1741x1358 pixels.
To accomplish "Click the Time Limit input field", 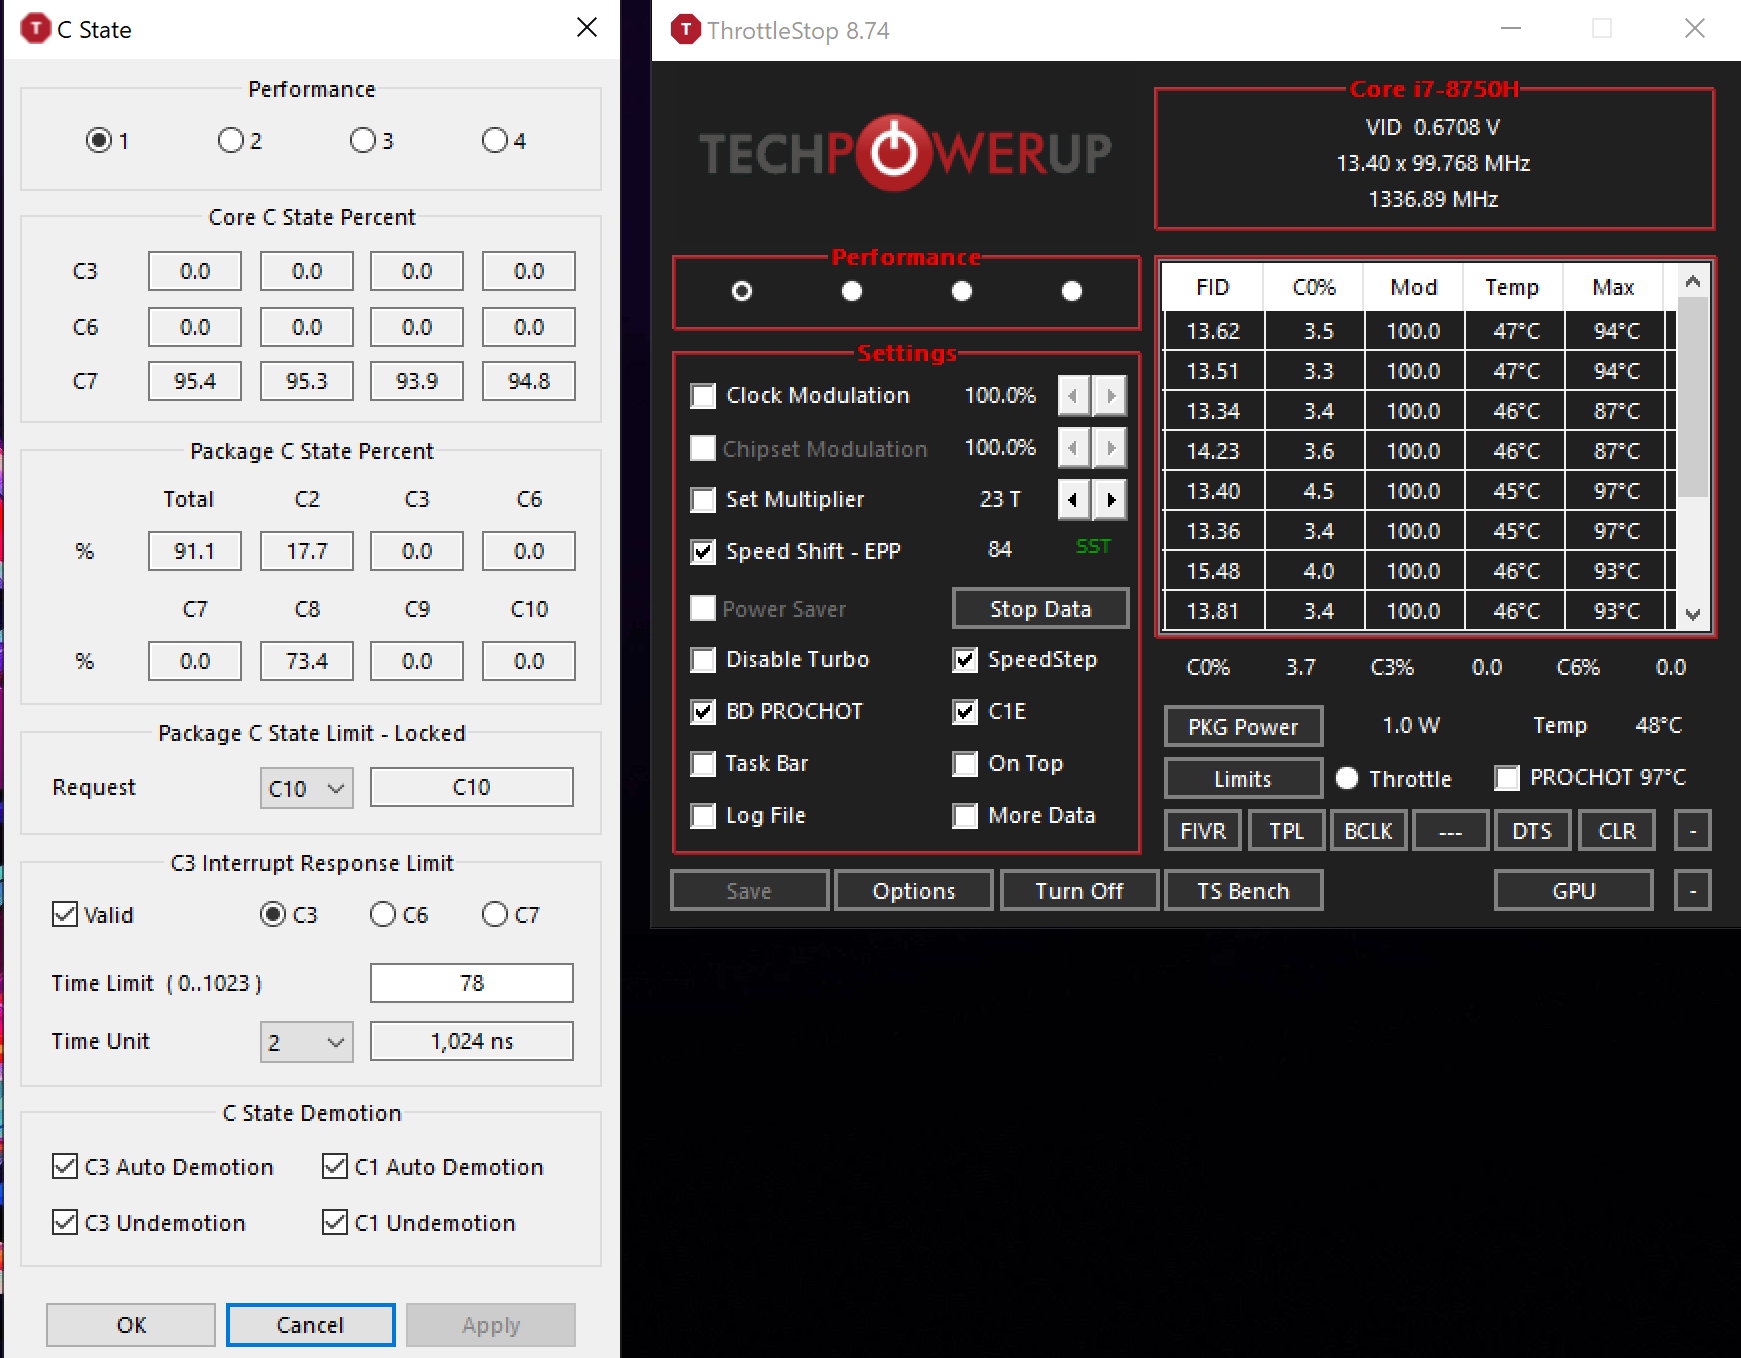I will click(472, 983).
